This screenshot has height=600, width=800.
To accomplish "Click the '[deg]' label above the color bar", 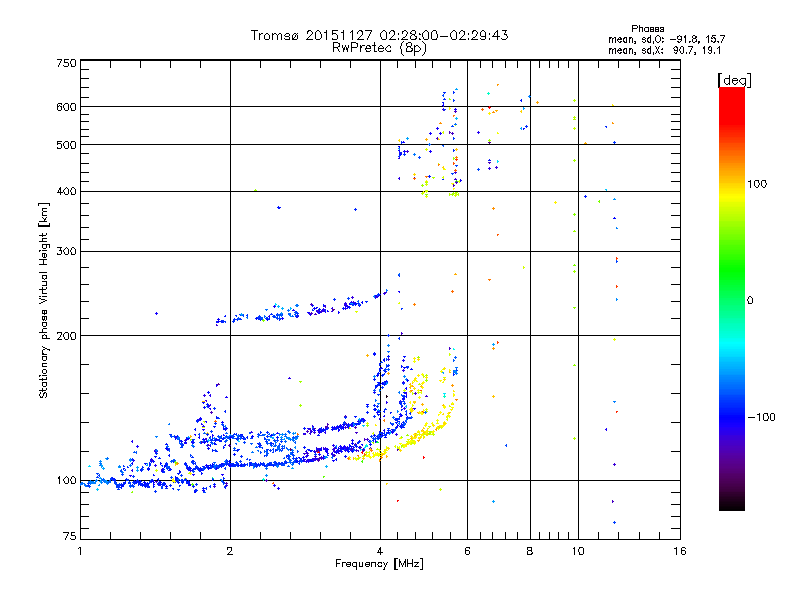I will pyautogui.click(x=734, y=80).
